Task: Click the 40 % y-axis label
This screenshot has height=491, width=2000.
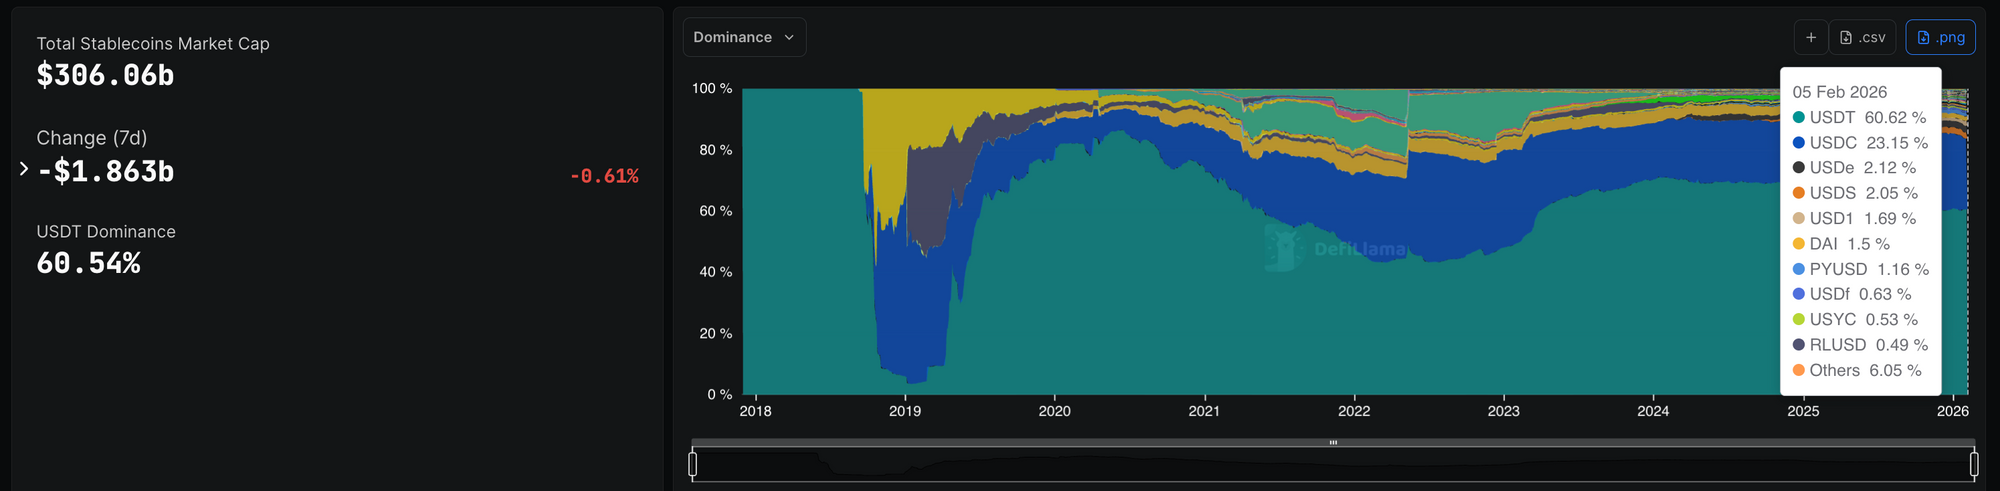Action: pyautogui.click(x=716, y=272)
